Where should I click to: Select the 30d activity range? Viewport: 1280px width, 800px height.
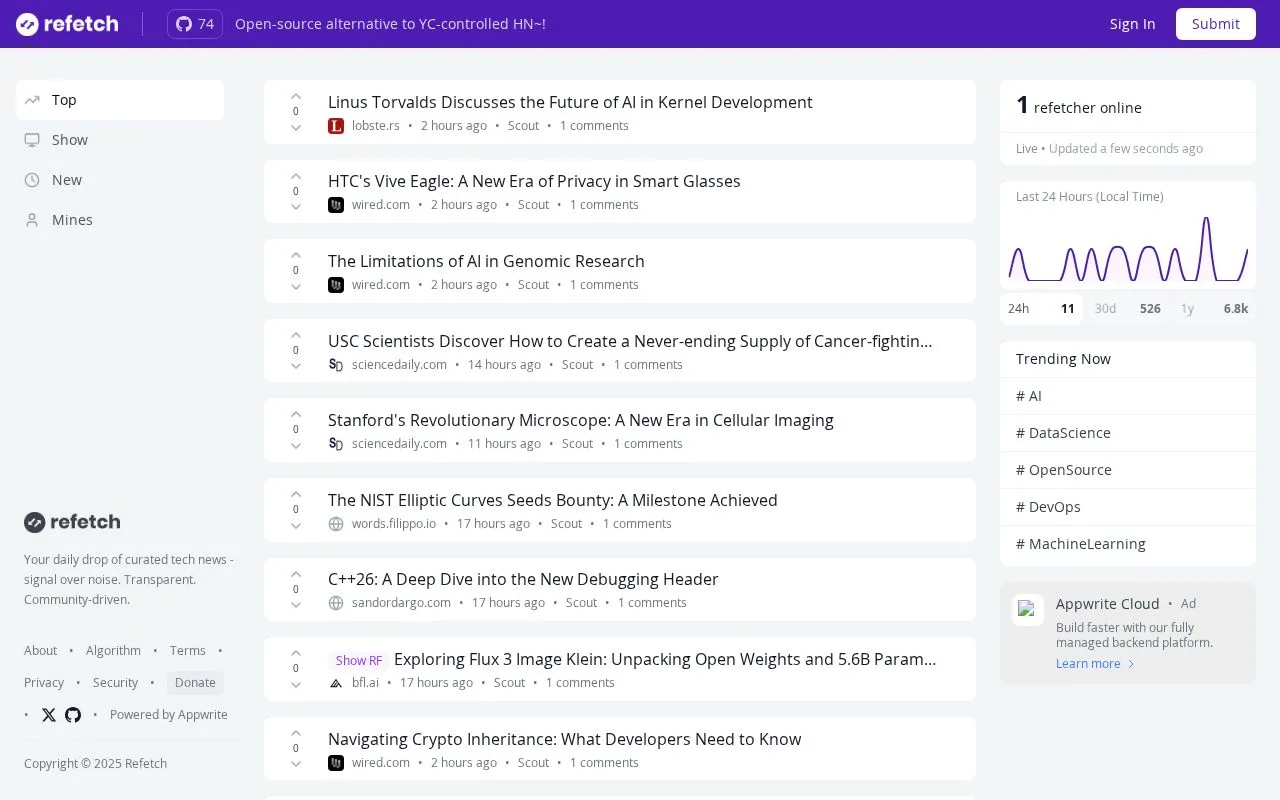(x=1128, y=309)
